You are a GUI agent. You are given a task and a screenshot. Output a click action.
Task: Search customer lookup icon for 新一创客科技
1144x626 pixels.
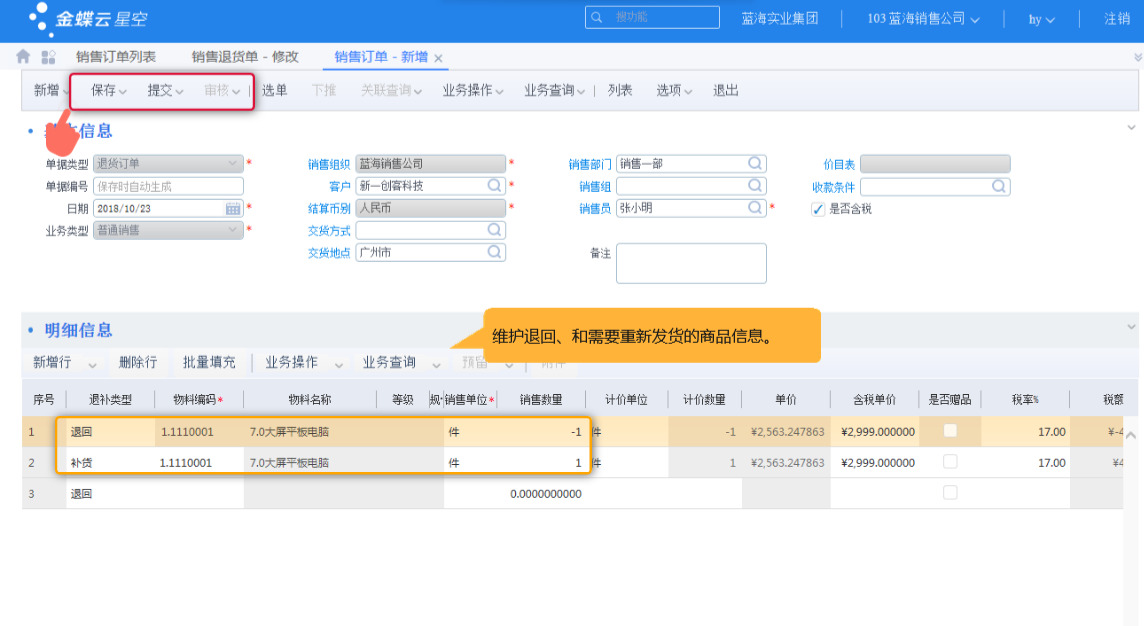[494, 185]
